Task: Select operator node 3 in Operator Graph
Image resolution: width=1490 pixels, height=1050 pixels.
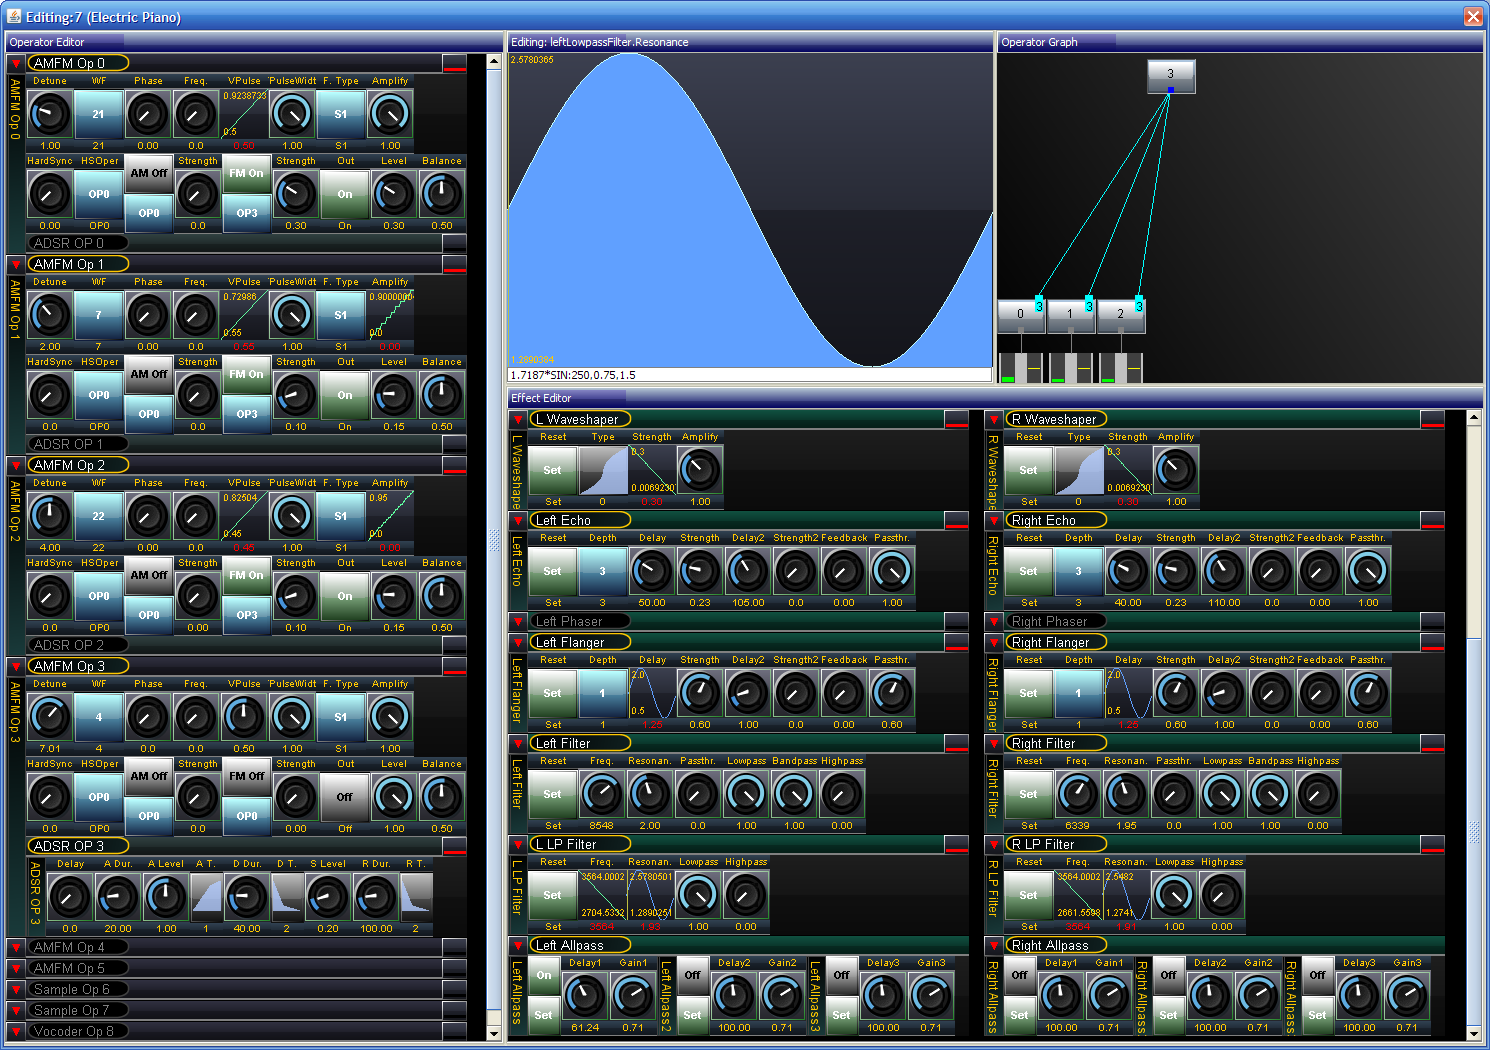Action: click(x=1170, y=75)
